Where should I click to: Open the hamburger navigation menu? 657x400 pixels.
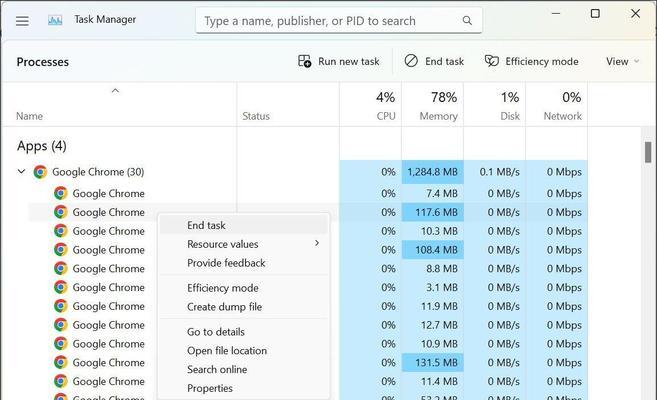(22, 21)
